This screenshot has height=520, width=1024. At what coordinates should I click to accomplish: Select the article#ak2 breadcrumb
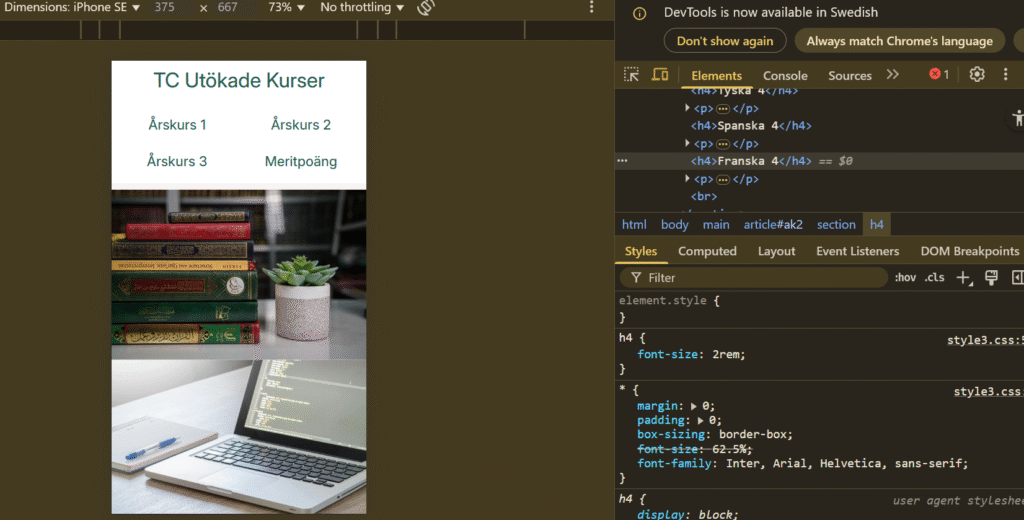coord(773,225)
